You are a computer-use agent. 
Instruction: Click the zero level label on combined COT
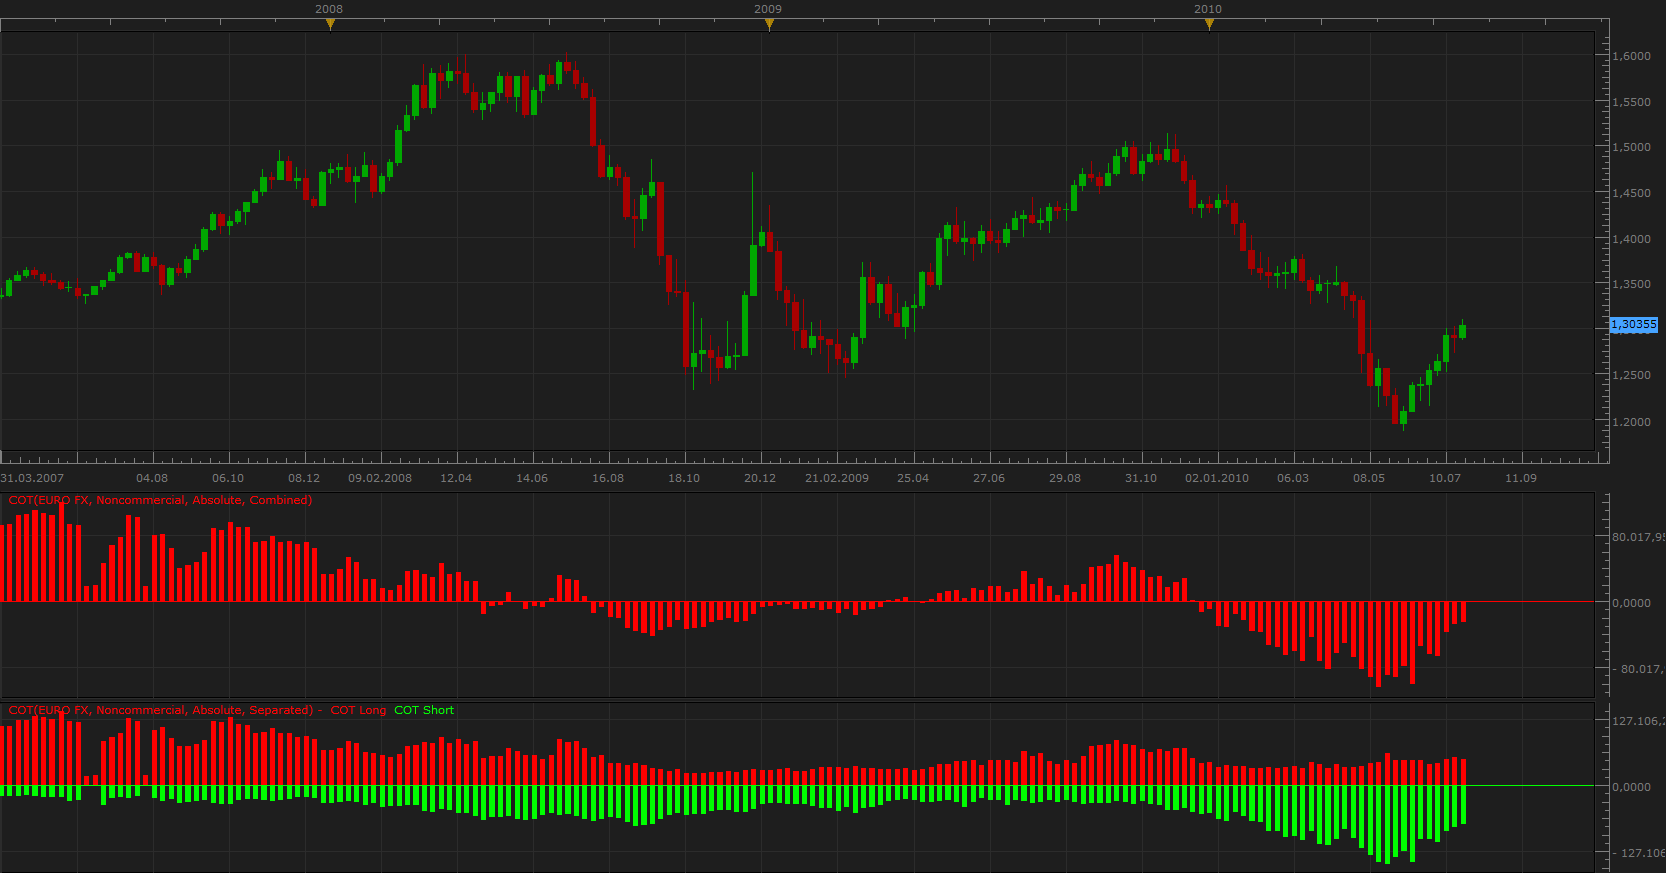[1632, 603]
